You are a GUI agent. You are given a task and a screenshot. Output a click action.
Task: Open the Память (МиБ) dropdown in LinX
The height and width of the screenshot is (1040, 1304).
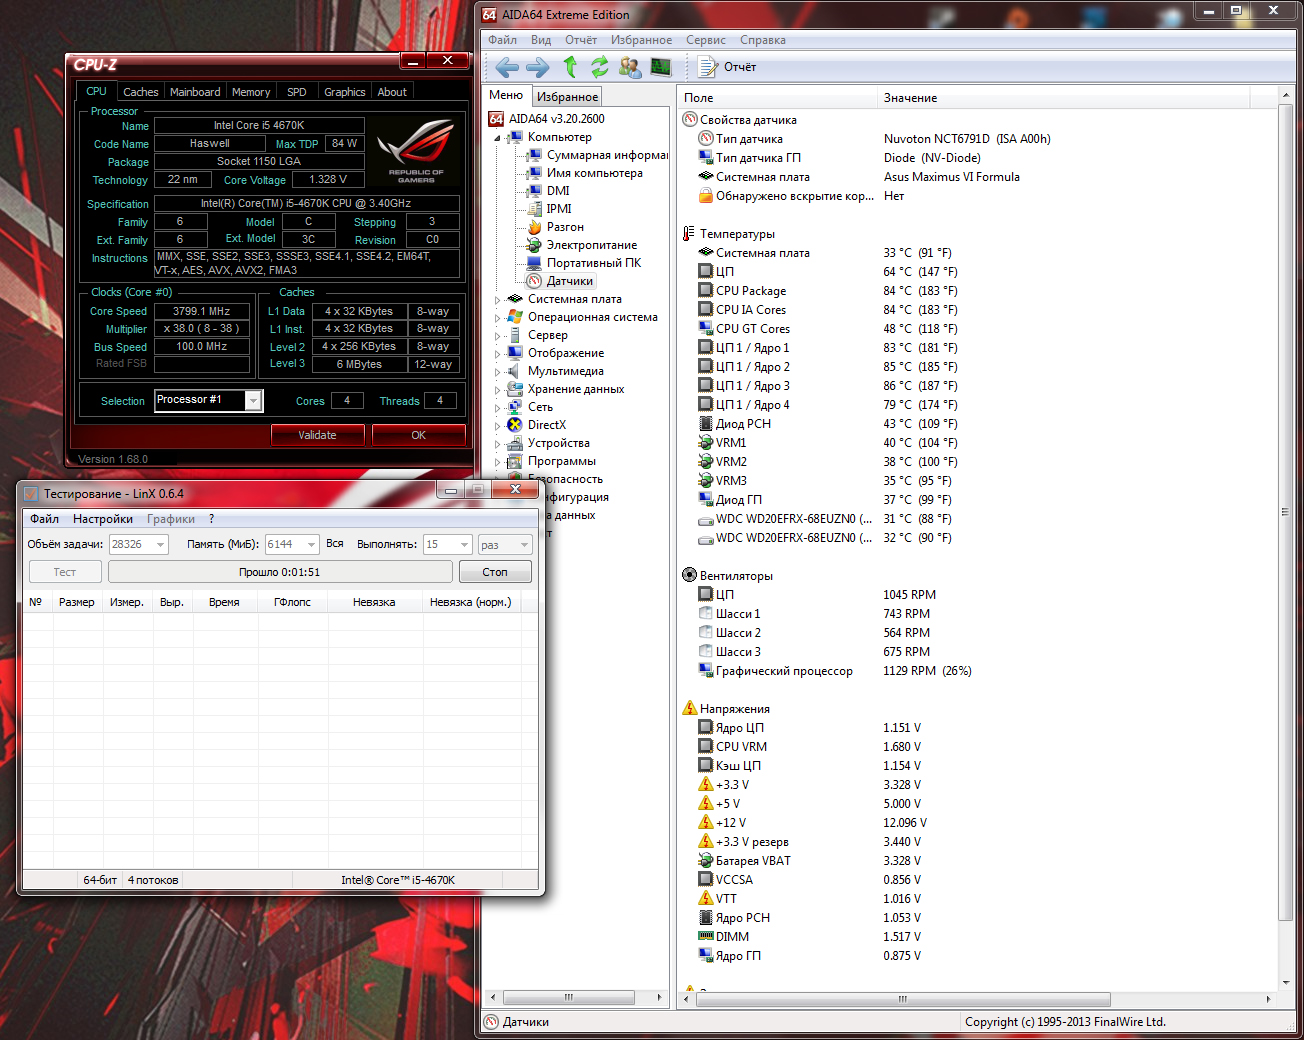[311, 545]
